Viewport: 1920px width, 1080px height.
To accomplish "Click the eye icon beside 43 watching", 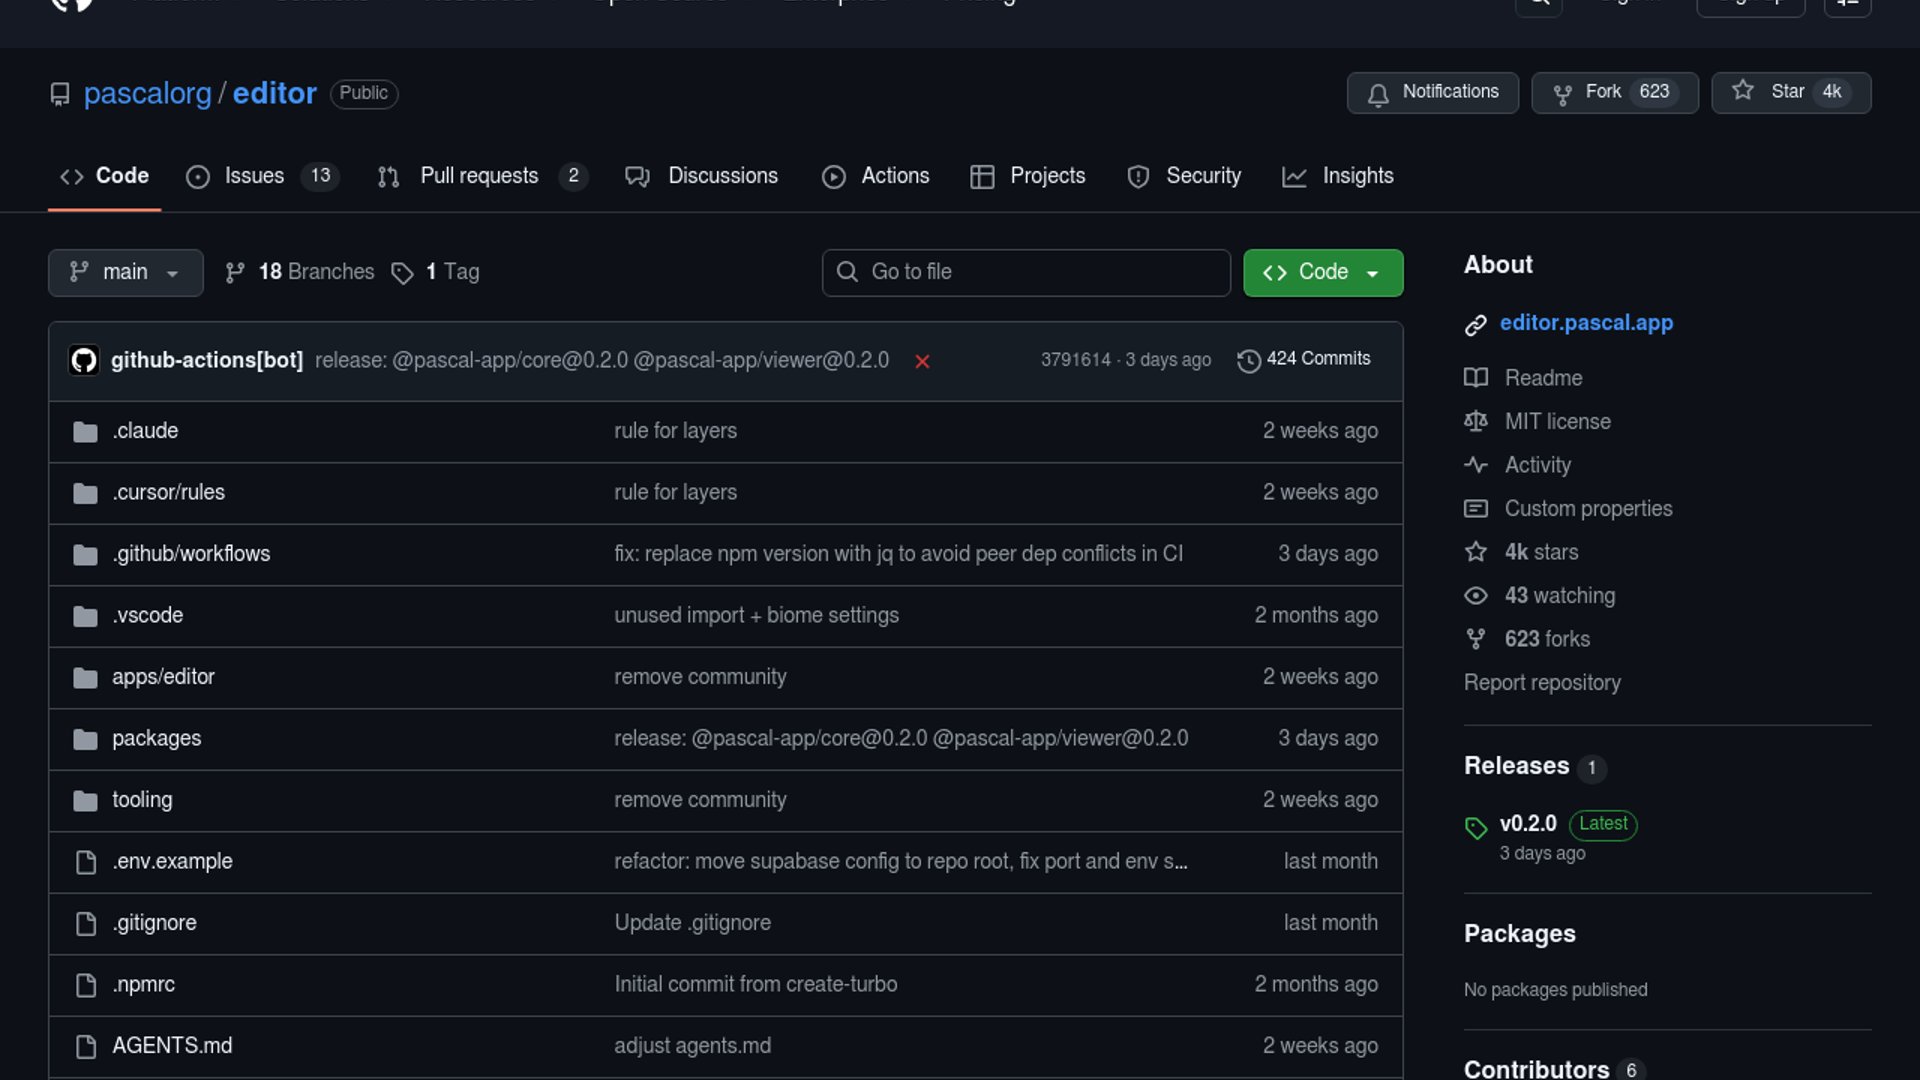I will click(x=1476, y=596).
